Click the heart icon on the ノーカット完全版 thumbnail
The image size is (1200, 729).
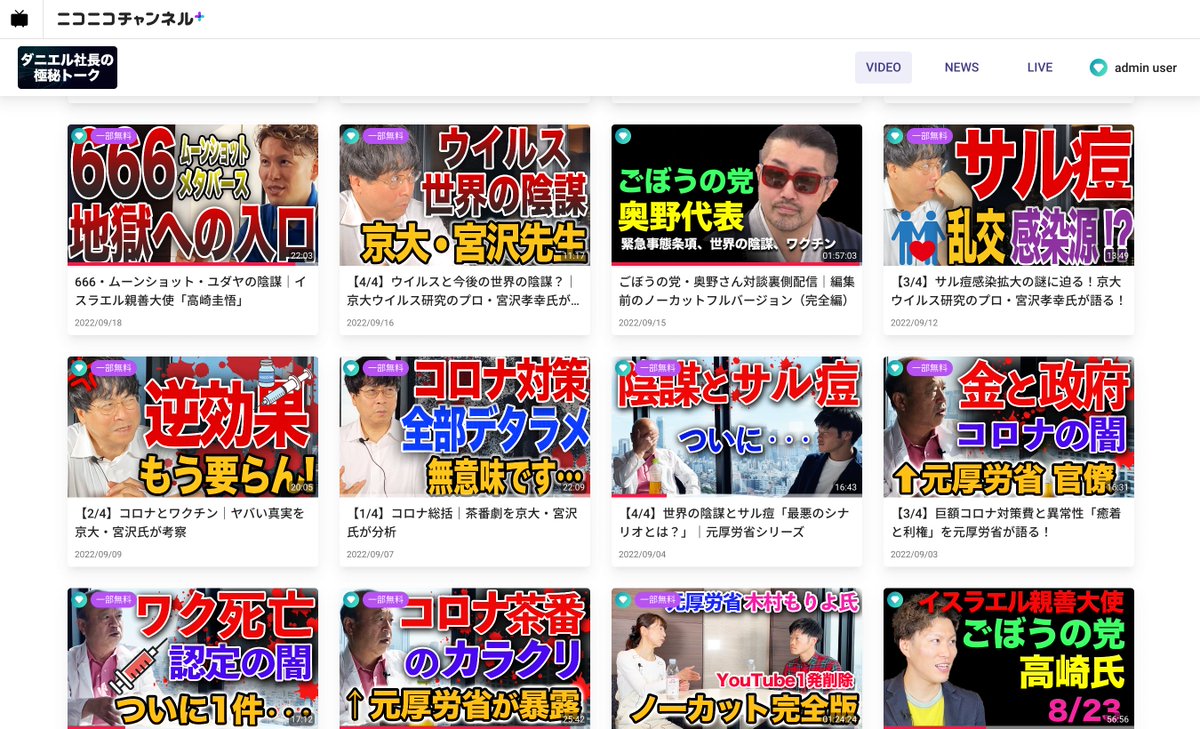[x=623, y=600]
